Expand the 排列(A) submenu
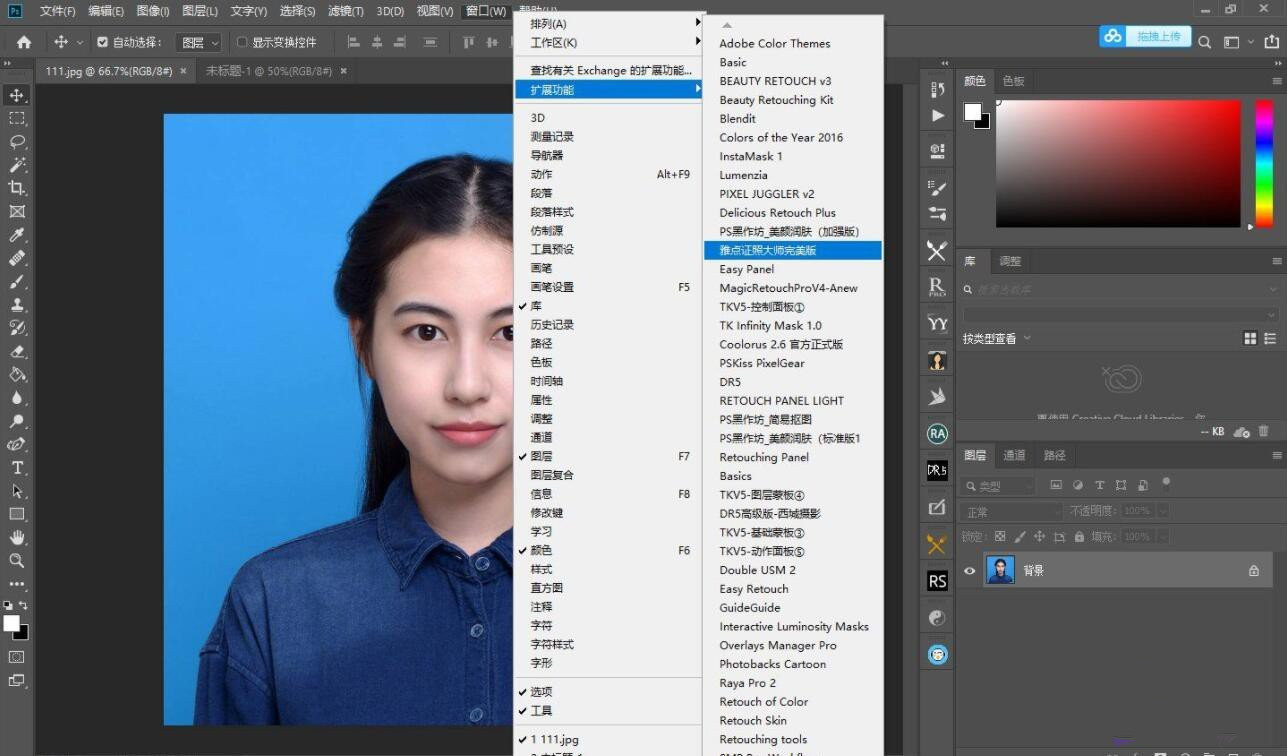Screen dimensions: 1287x756 (x=610, y=24)
